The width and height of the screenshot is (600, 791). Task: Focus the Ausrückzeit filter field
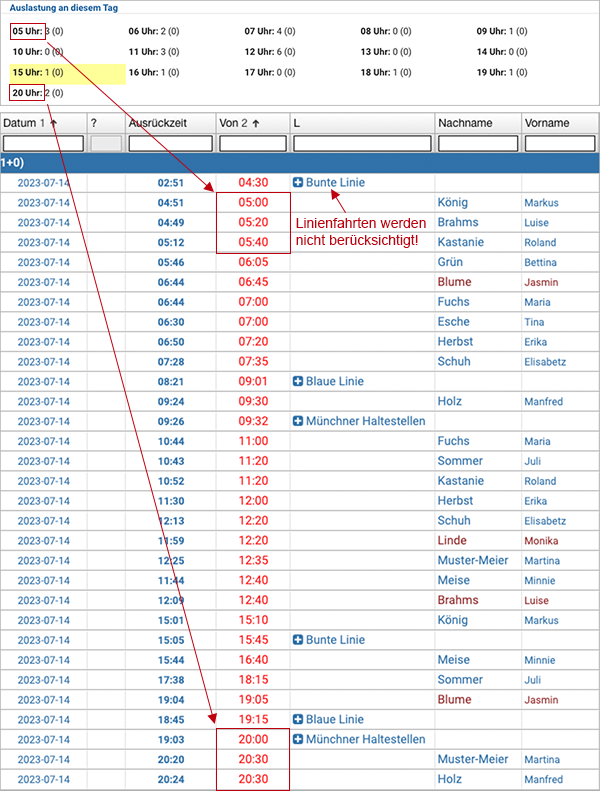171,143
